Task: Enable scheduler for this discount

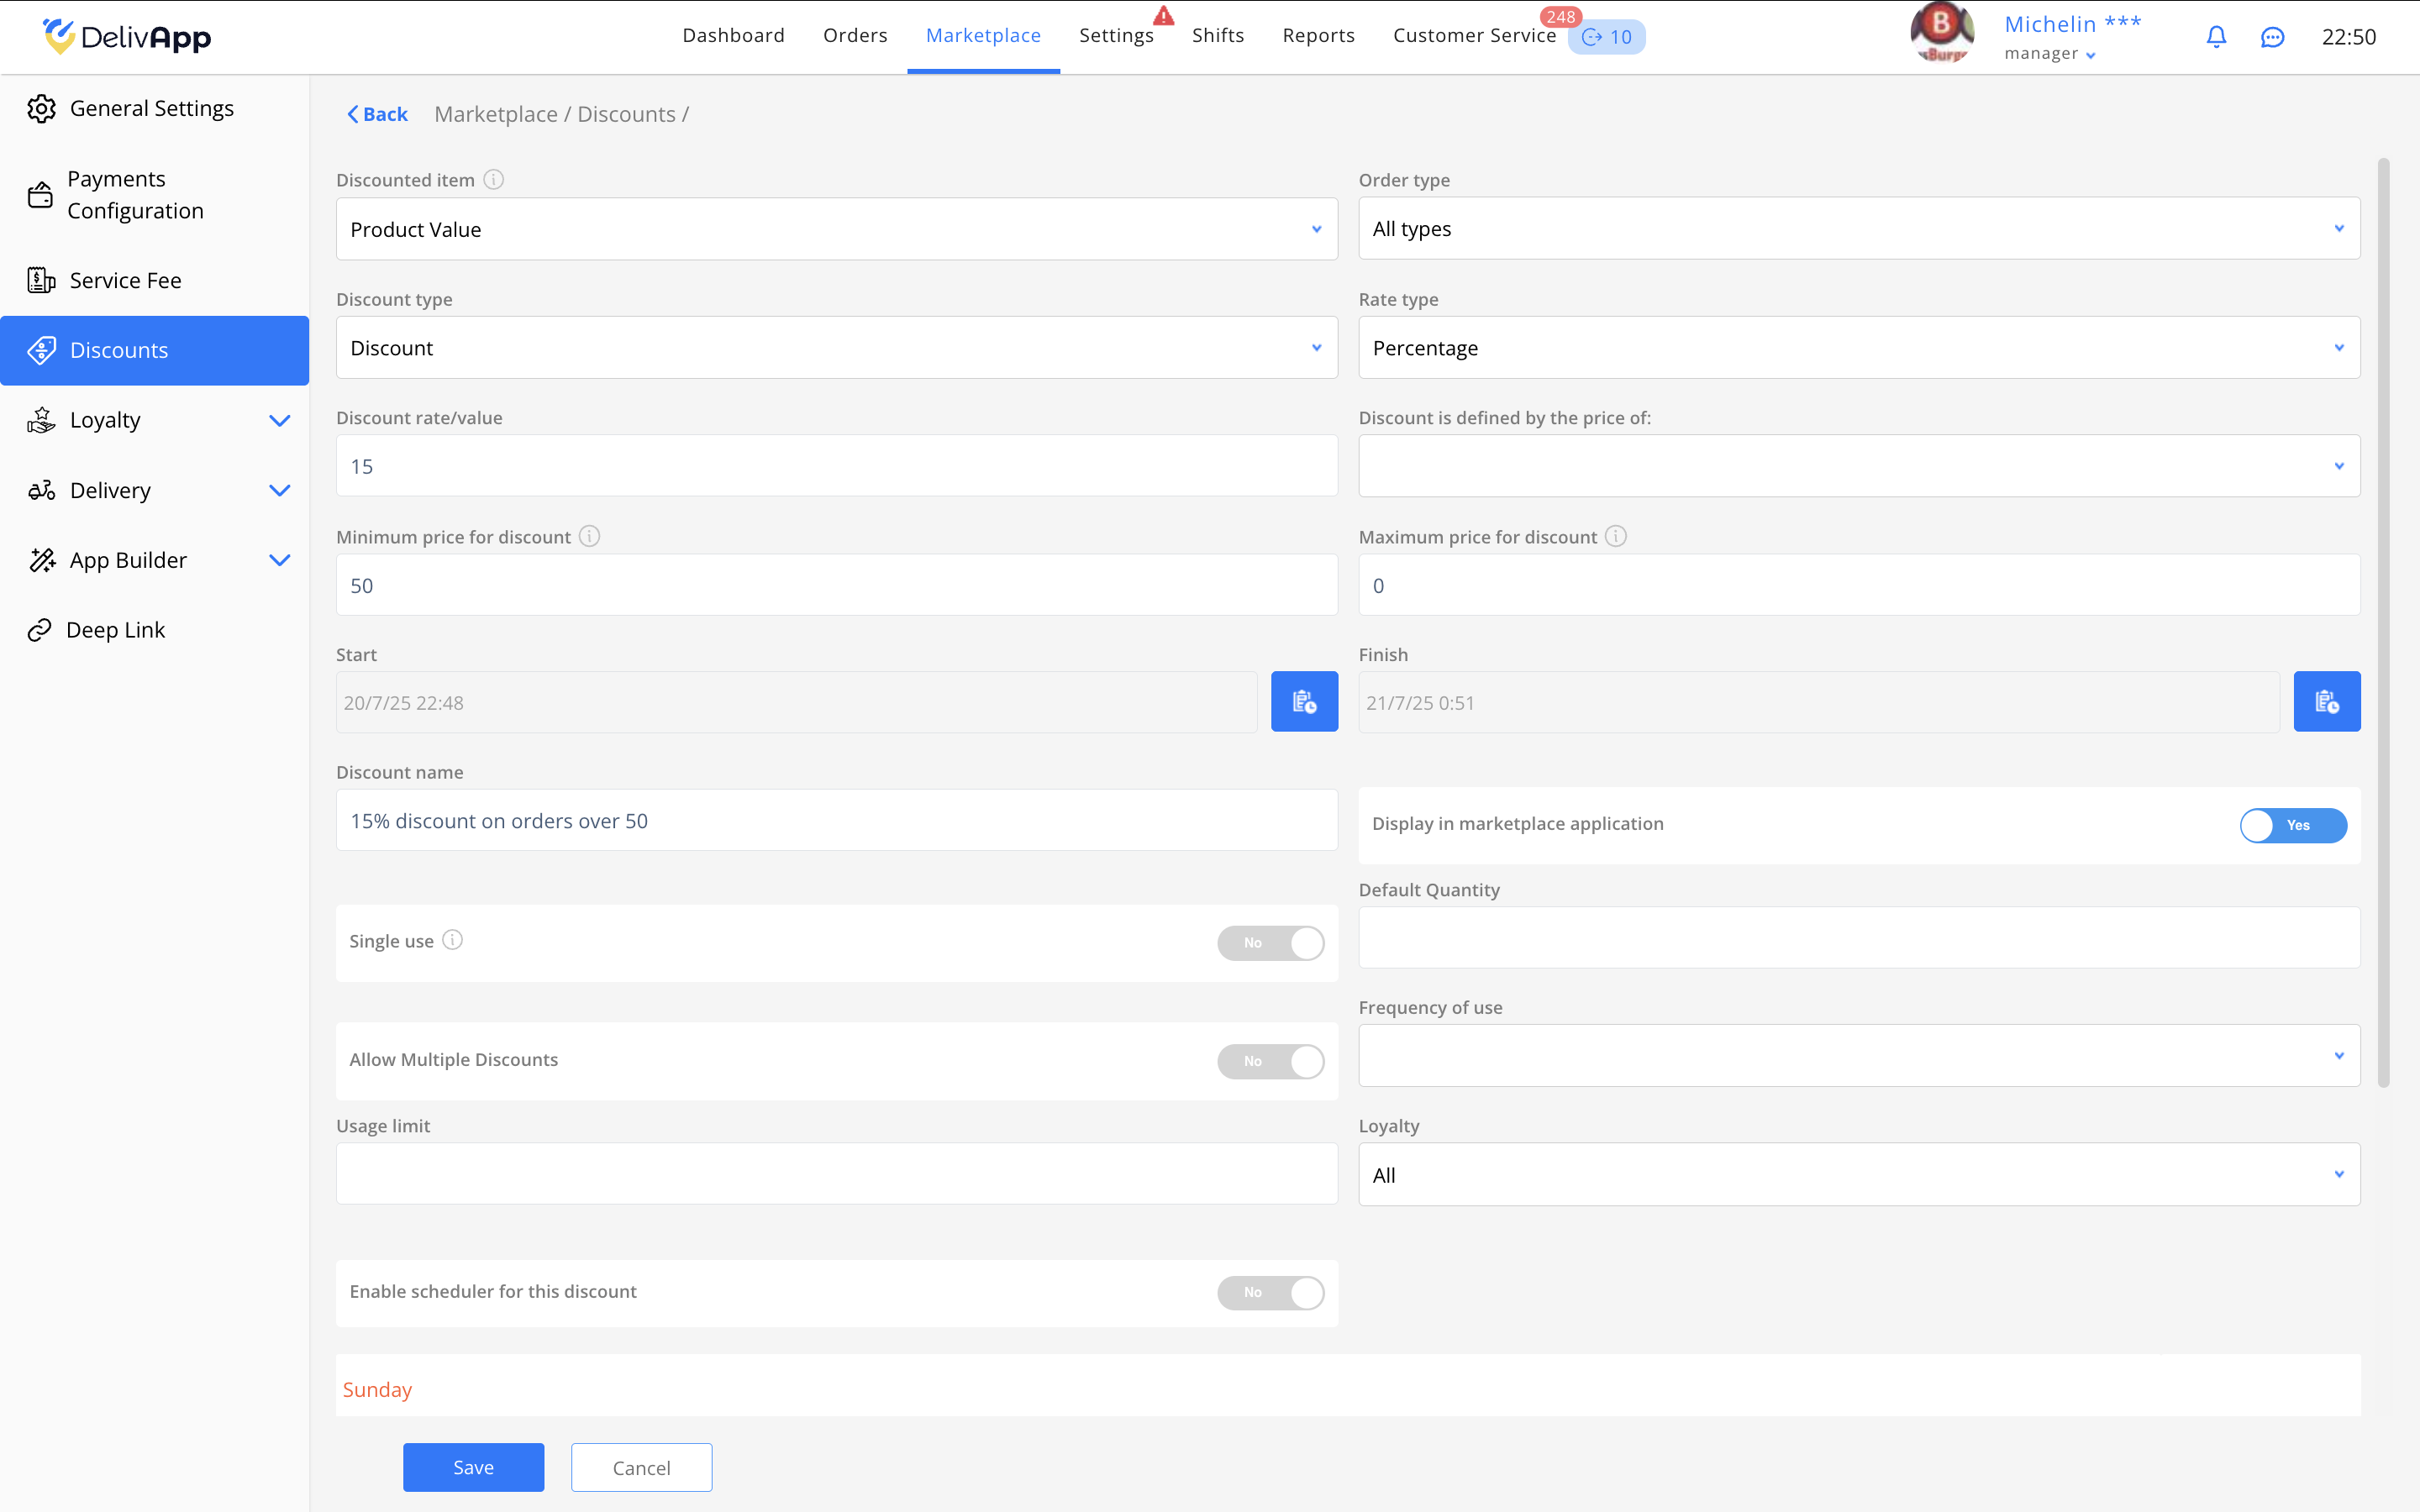Action: click(x=1270, y=1292)
